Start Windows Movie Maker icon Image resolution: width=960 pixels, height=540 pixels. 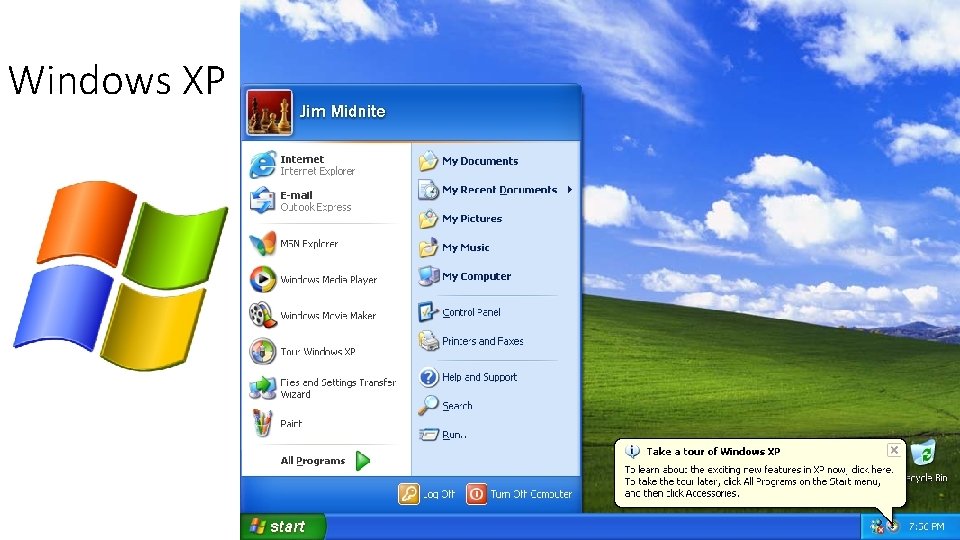click(263, 315)
